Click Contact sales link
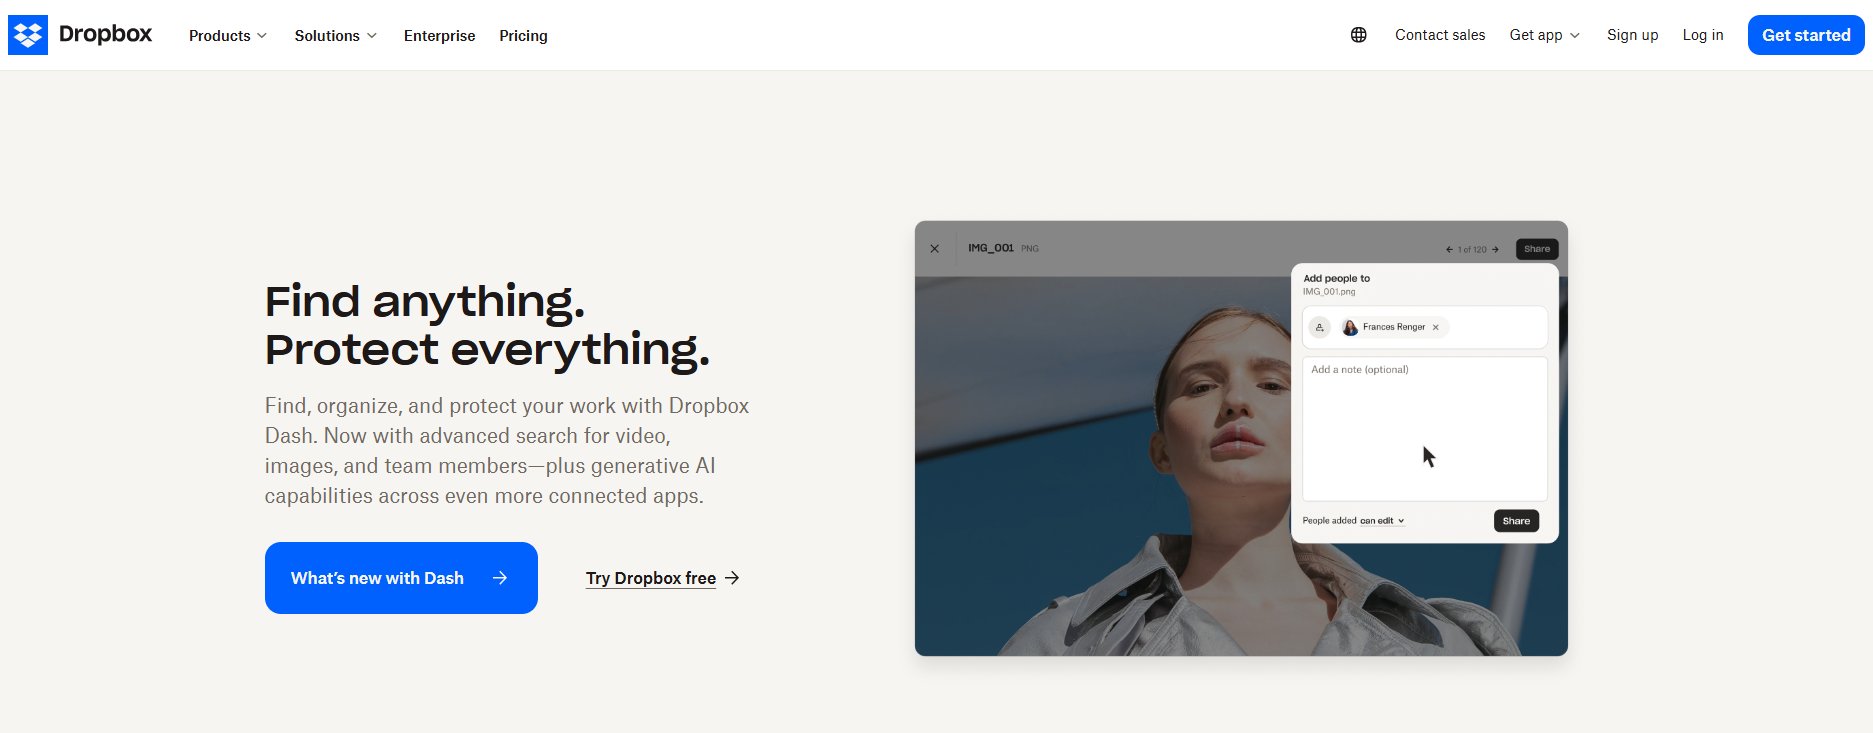This screenshot has width=1873, height=733. coord(1440,35)
